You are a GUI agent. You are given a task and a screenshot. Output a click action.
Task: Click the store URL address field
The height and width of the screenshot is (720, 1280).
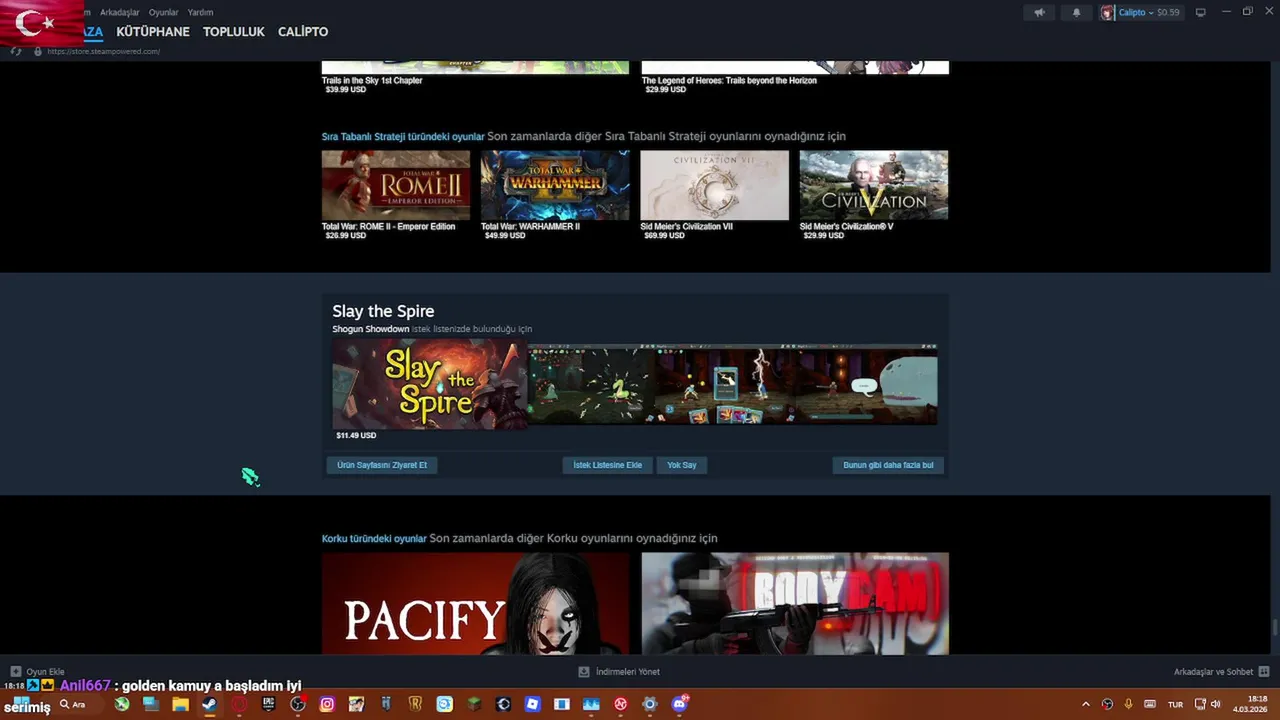(x=104, y=51)
